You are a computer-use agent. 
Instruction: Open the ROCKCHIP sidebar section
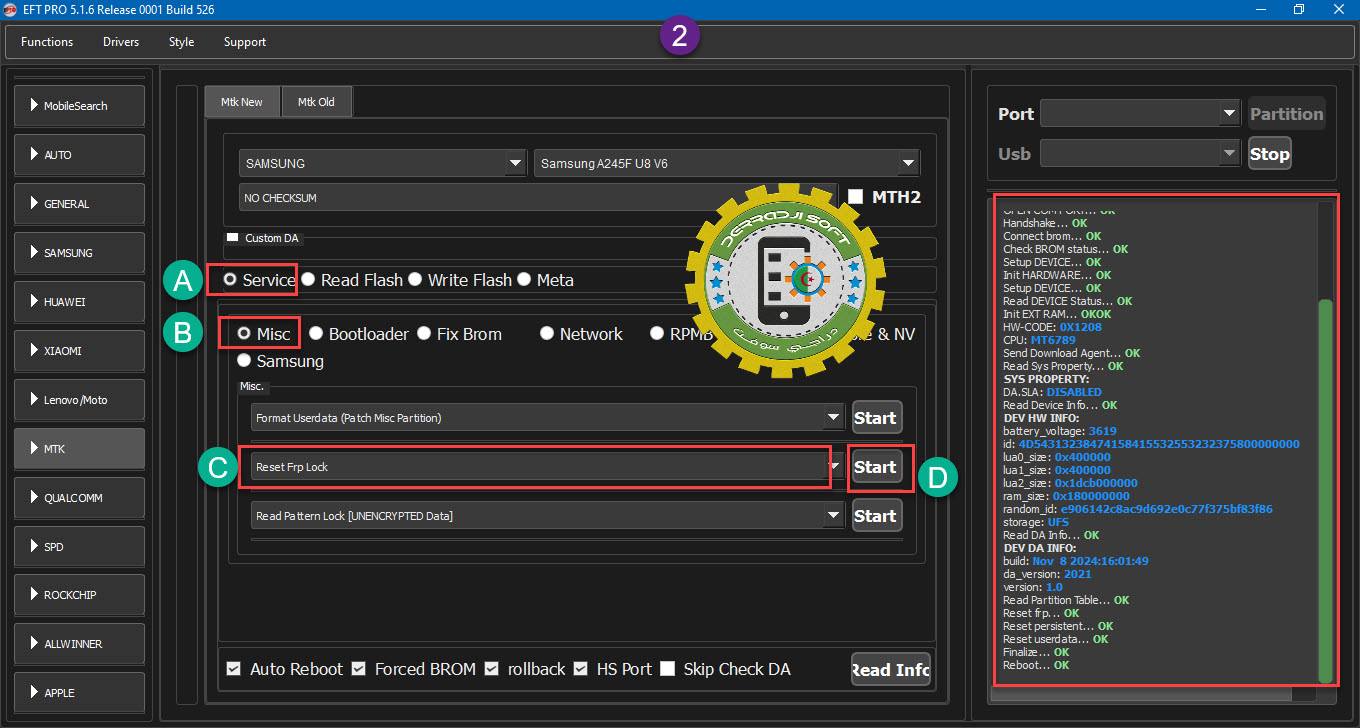point(79,595)
